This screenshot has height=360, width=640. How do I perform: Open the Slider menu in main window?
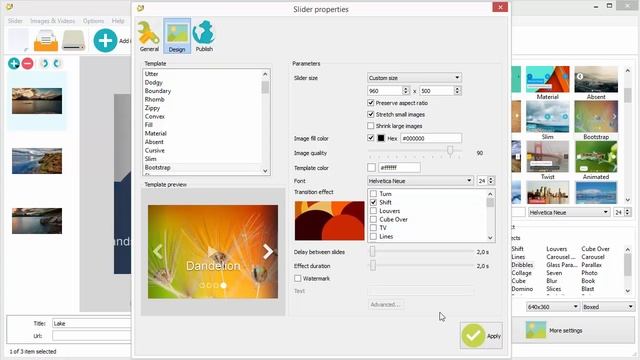click(15, 21)
